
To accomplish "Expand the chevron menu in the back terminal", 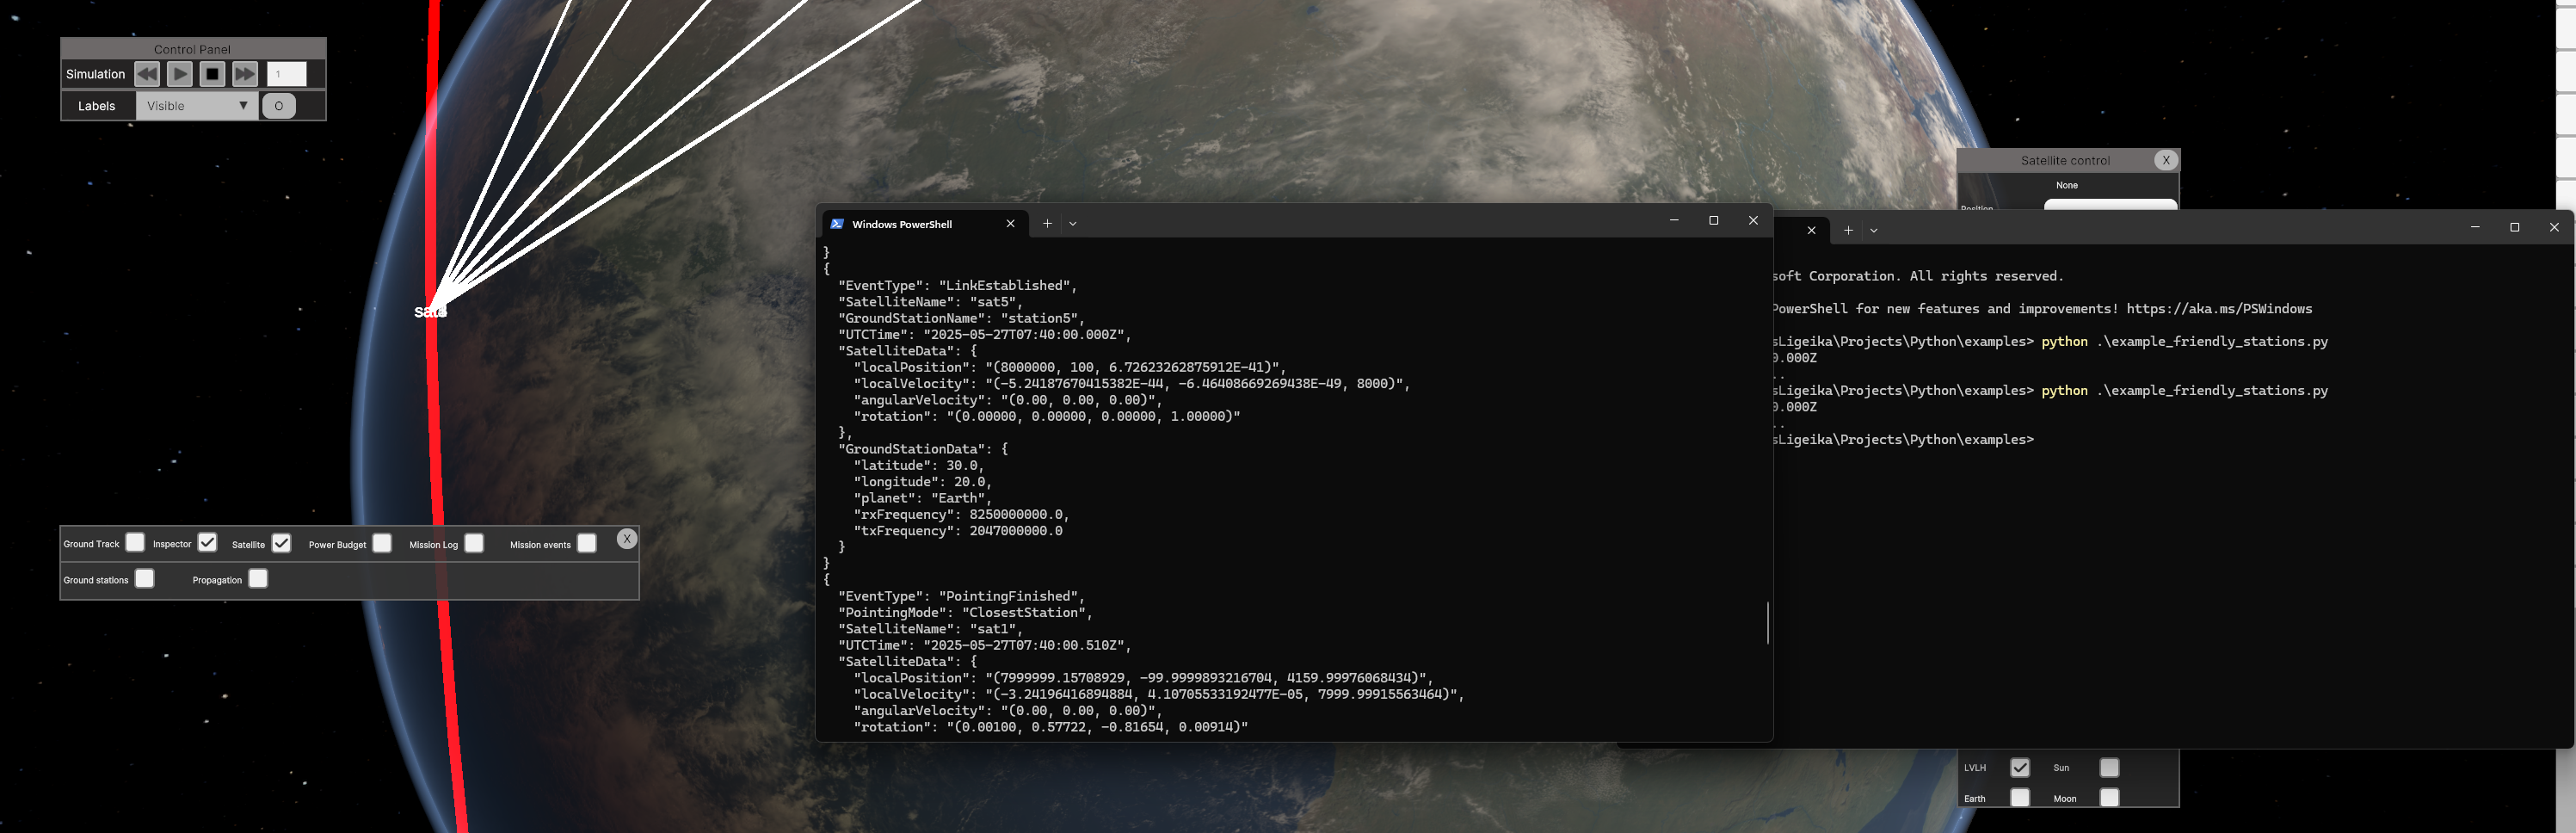I will click(1874, 230).
